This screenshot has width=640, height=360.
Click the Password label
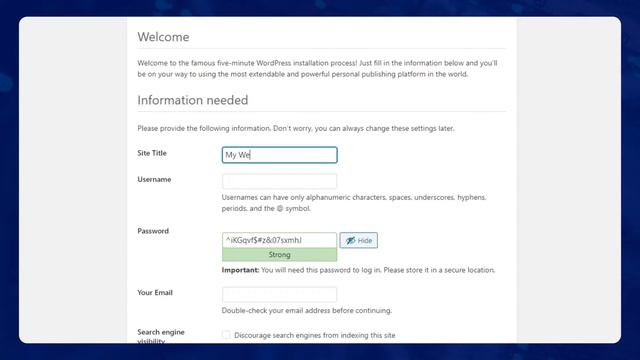coord(153,231)
